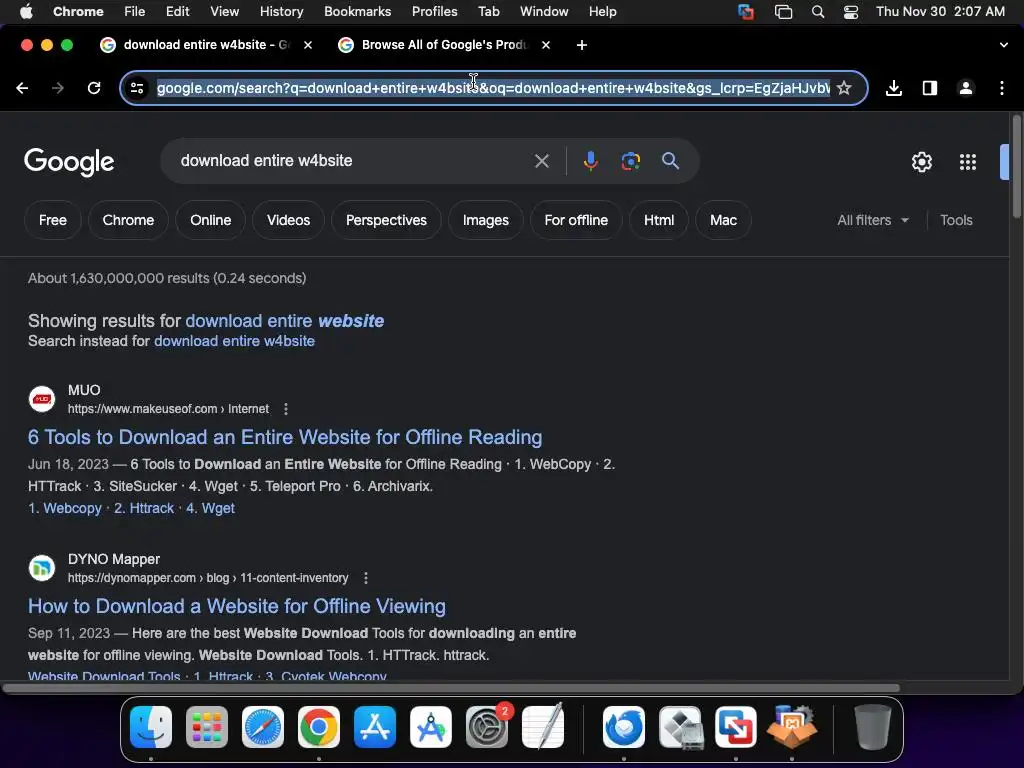This screenshot has height=768, width=1024.
Task: Reload the current page
Action: (94, 88)
